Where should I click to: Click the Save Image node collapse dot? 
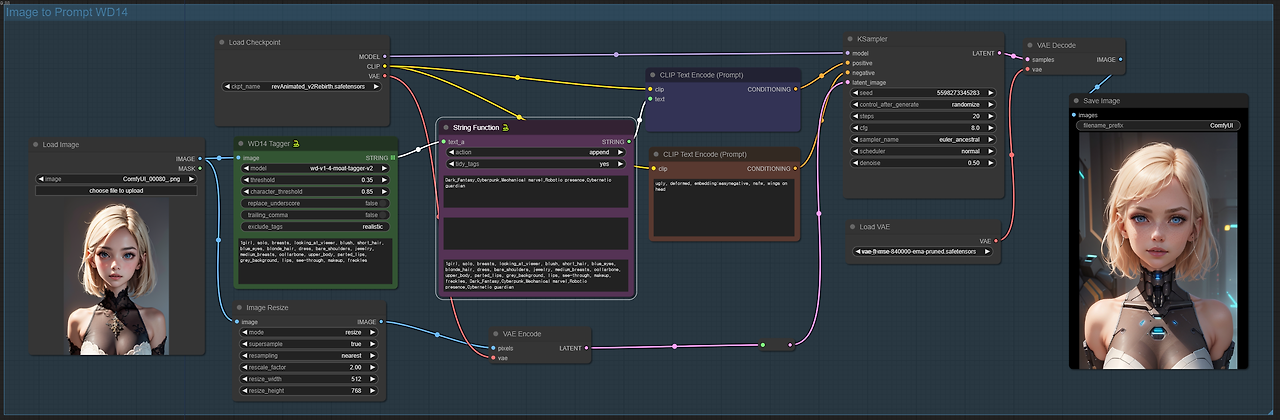click(x=1076, y=101)
